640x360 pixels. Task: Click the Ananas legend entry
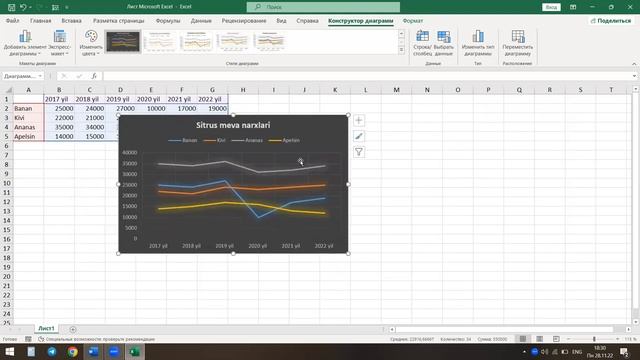point(247,140)
